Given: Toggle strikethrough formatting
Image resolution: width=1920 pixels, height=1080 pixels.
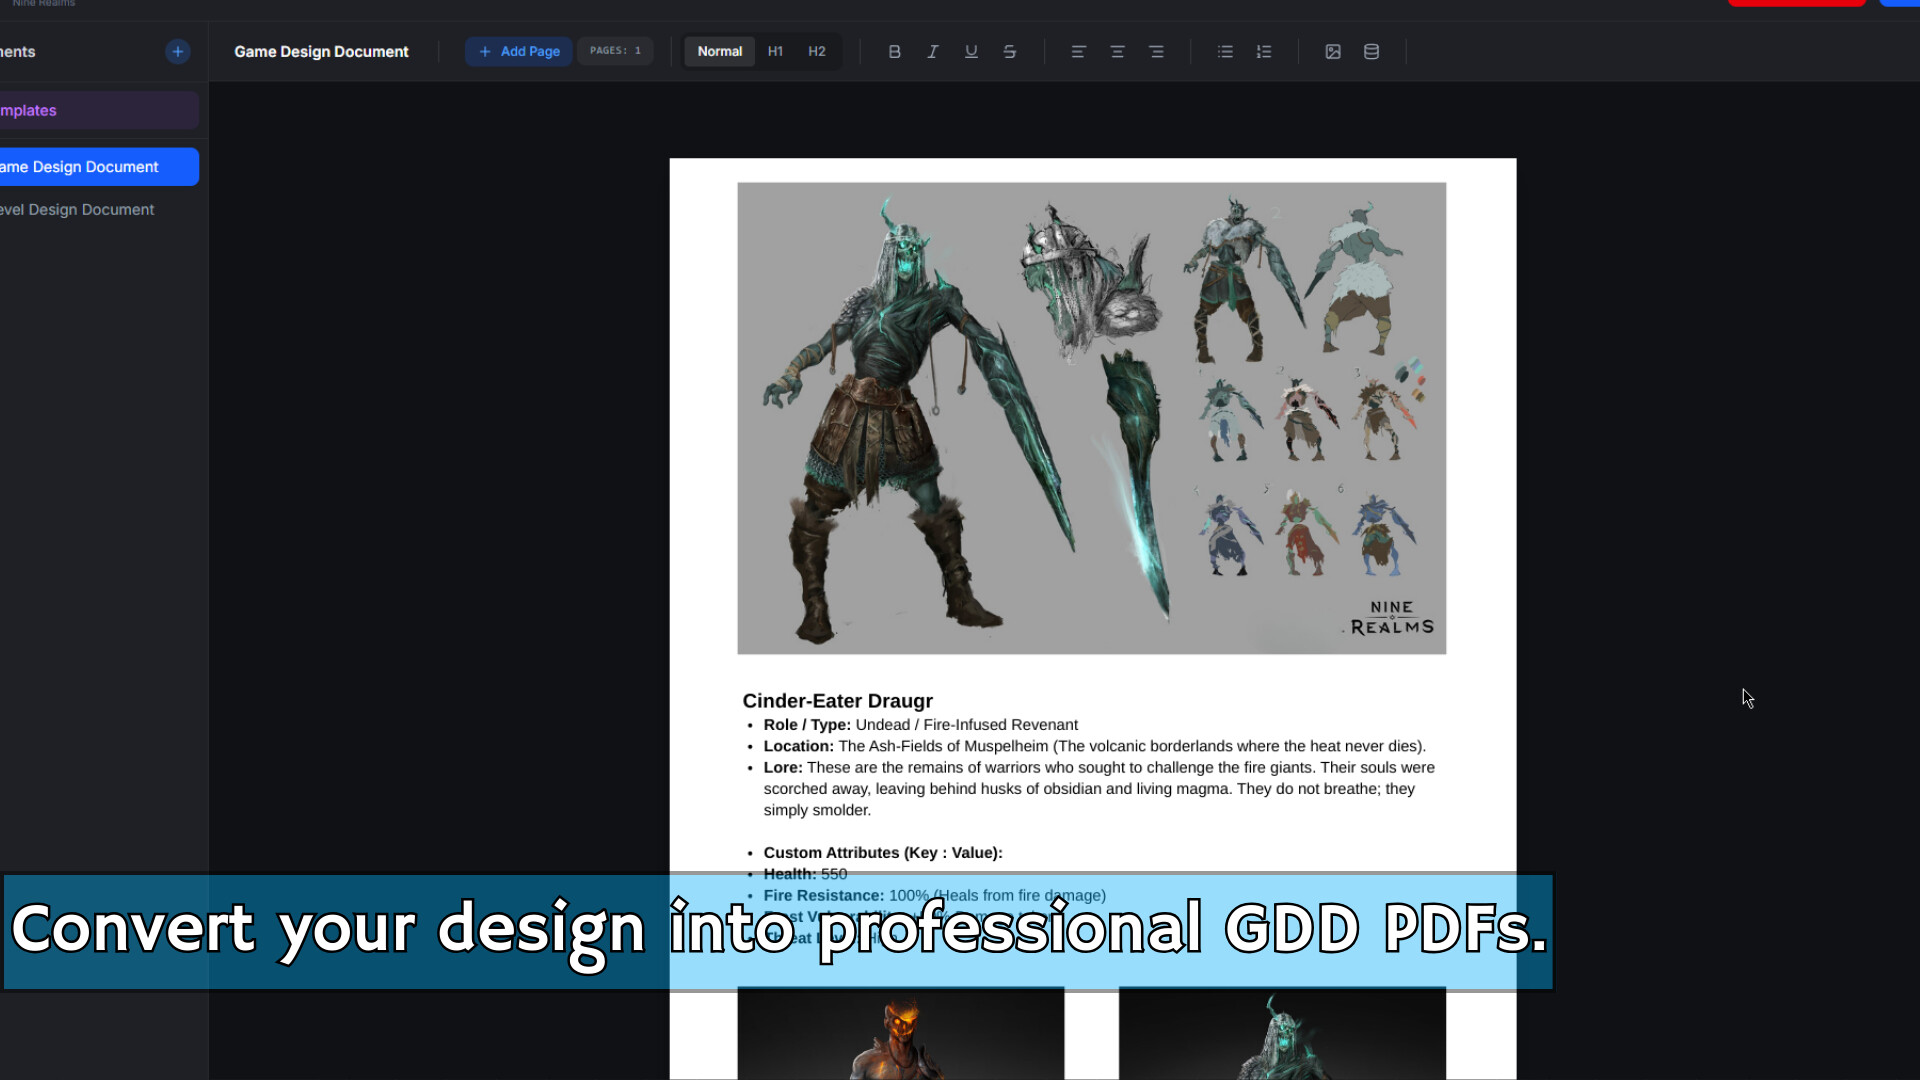Looking at the screenshot, I should (1010, 51).
